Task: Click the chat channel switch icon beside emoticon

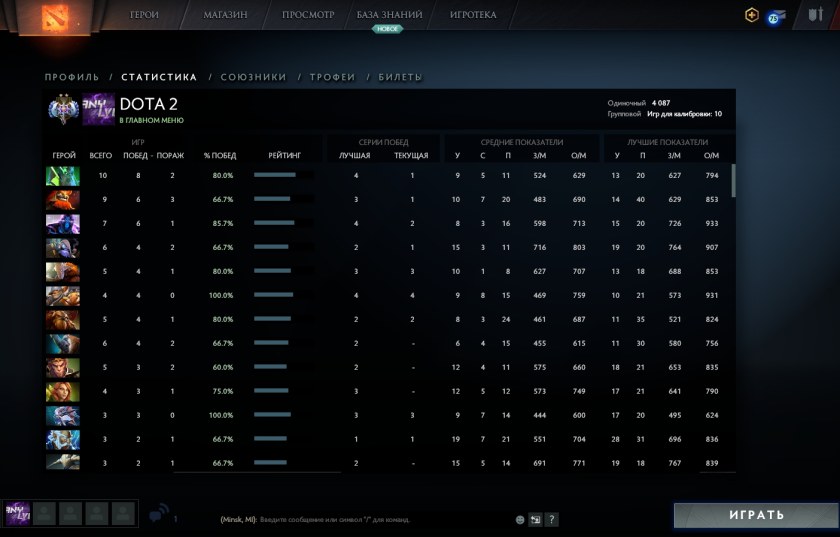Action: point(535,519)
